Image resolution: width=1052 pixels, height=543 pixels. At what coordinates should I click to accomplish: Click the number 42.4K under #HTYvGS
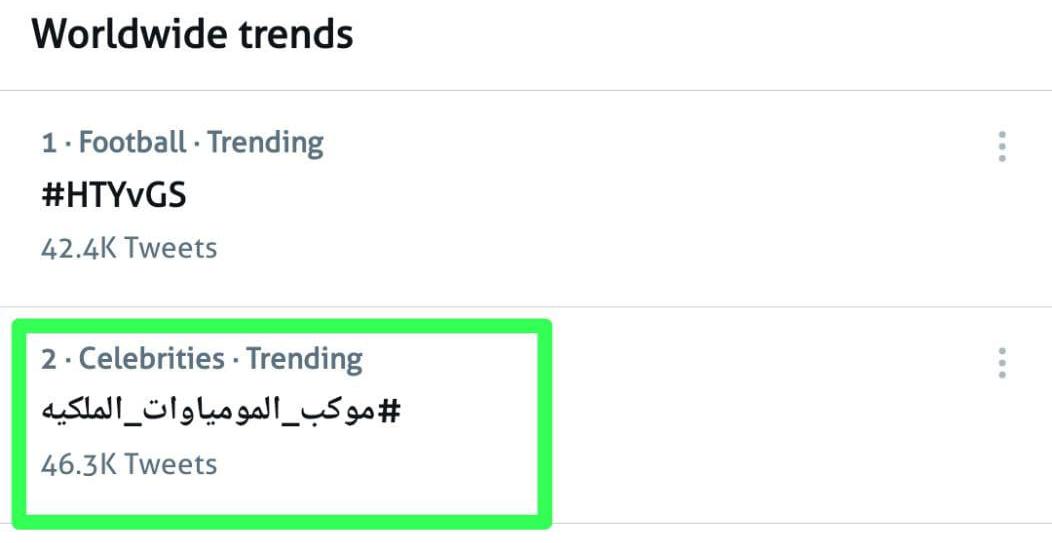(x=79, y=247)
